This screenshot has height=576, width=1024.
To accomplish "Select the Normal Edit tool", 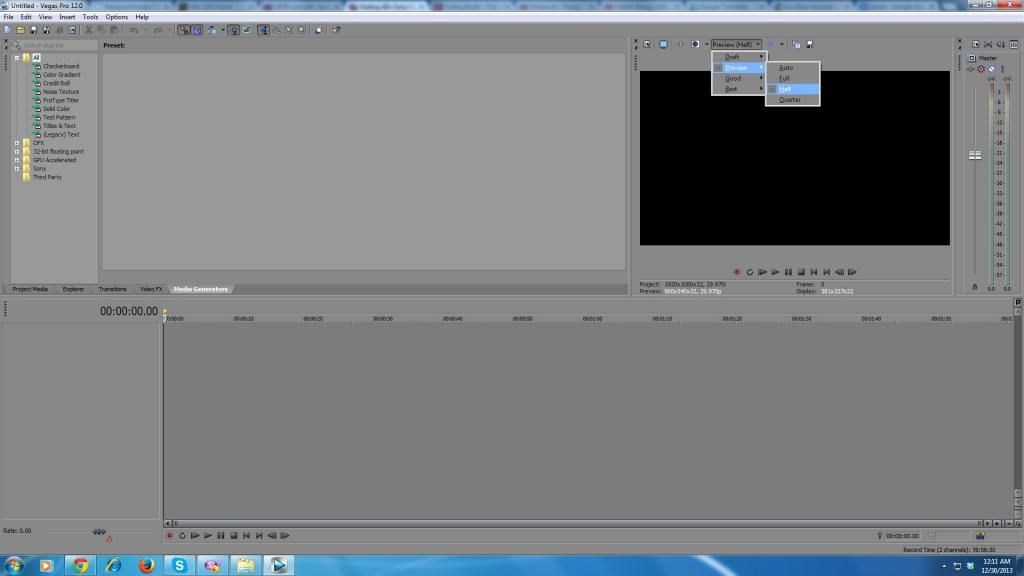I will [x=263, y=30].
